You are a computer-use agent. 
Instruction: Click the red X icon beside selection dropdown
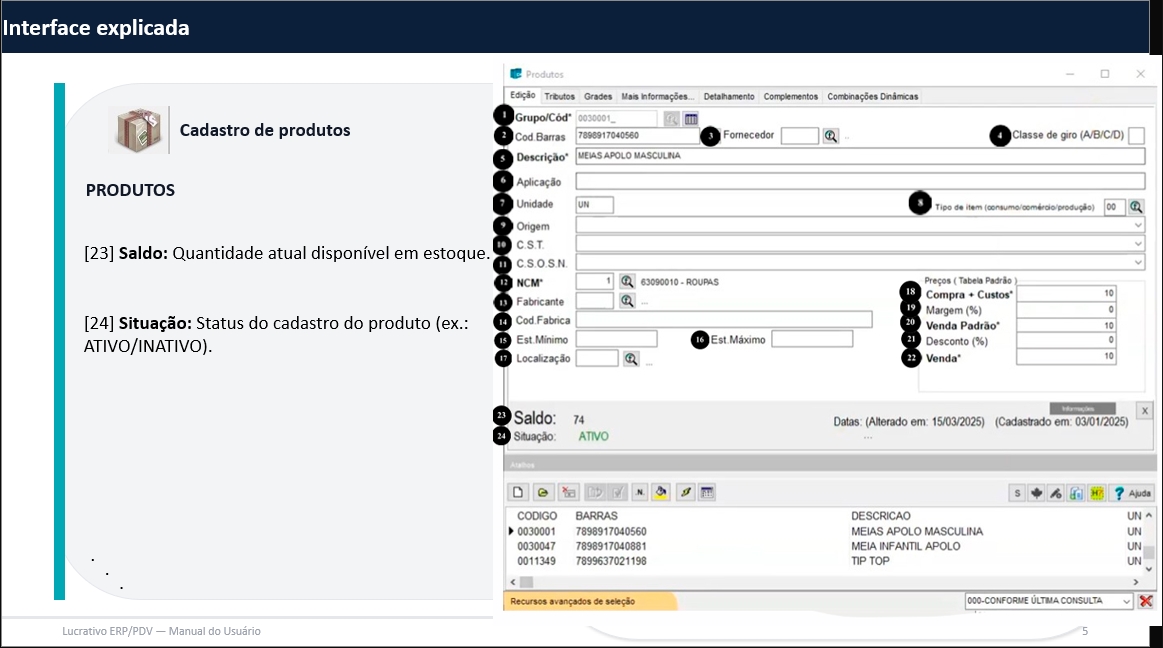click(x=1146, y=601)
